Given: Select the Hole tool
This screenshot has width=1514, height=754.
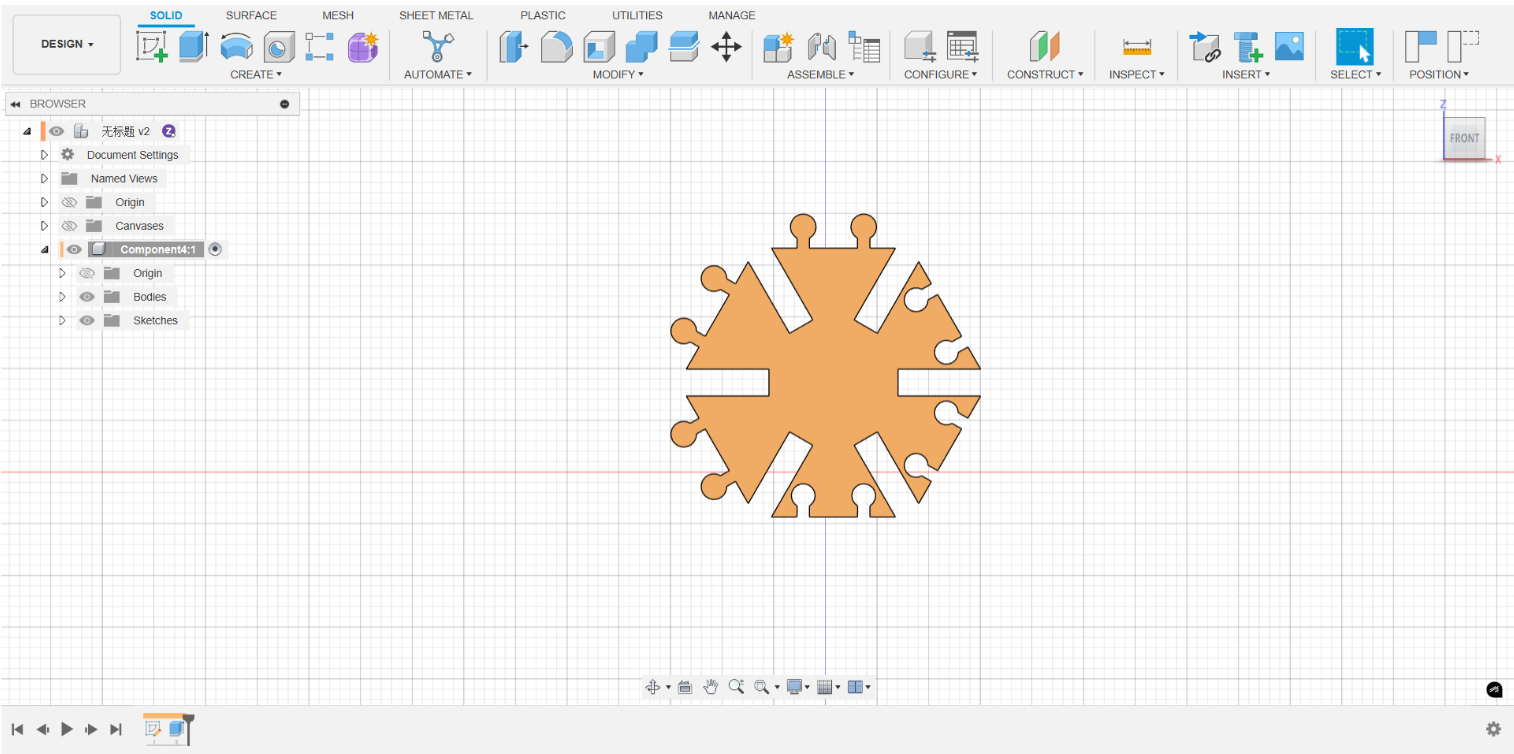Looking at the screenshot, I should 279,46.
